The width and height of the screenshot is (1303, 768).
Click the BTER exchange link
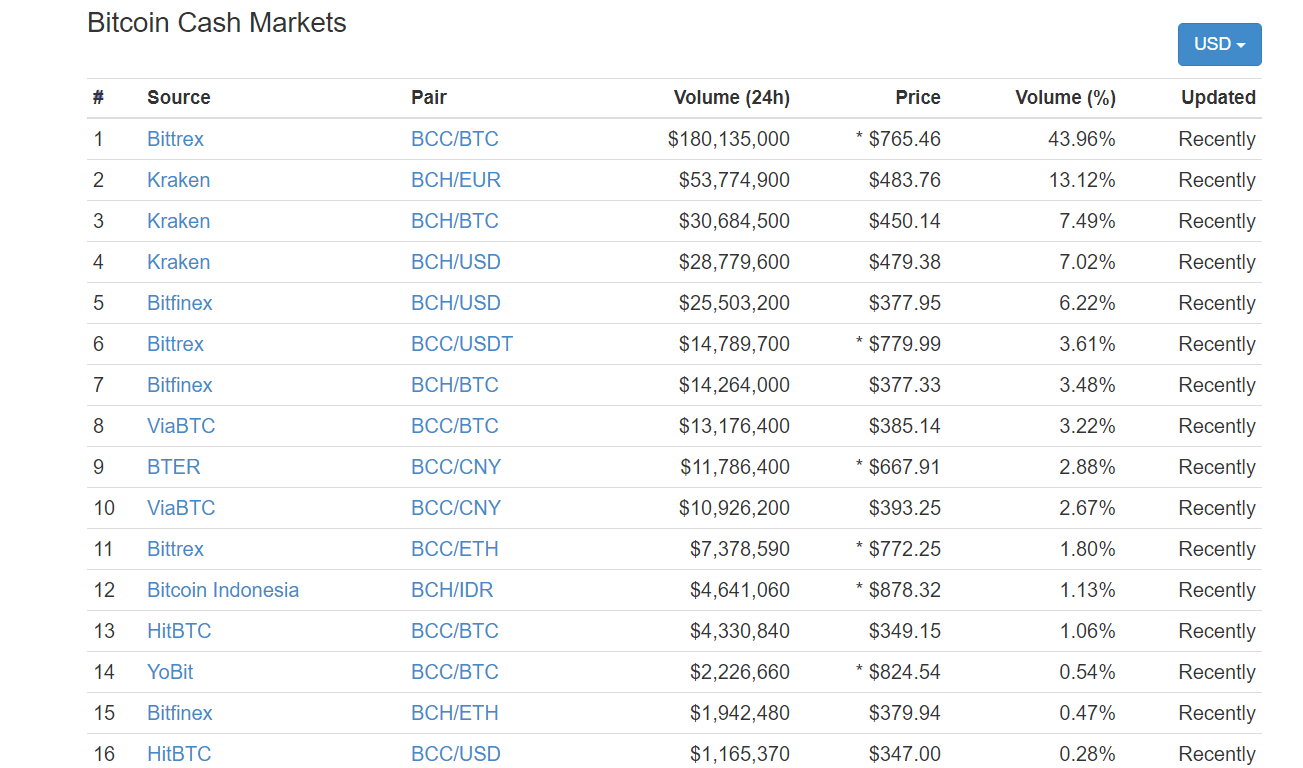pos(173,467)
